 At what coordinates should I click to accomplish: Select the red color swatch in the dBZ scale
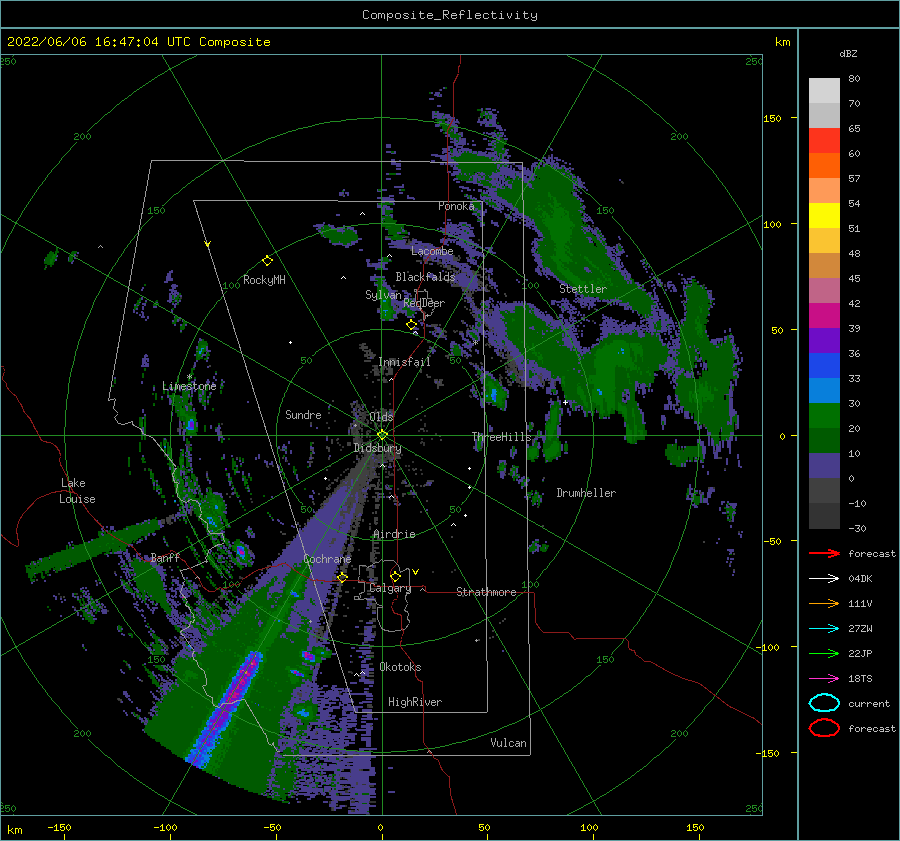click(x=824, y=140)
